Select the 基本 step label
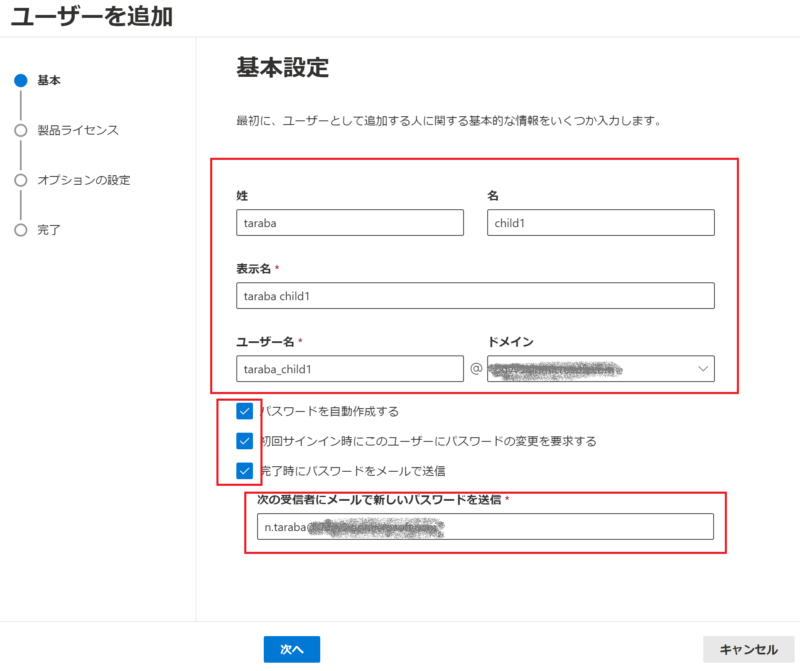Viewport: 800px width, 671px height. pyautogui.click(x=49, y=80)
